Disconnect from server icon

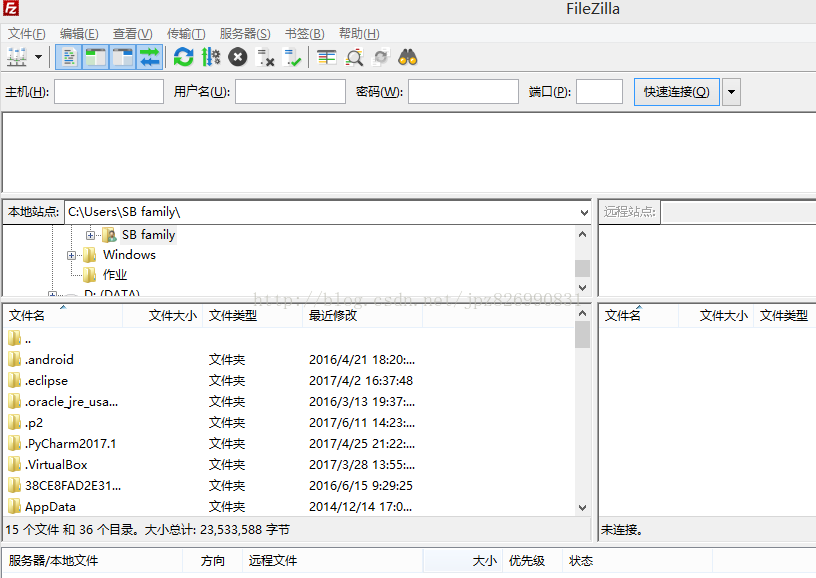coord(265,57)
